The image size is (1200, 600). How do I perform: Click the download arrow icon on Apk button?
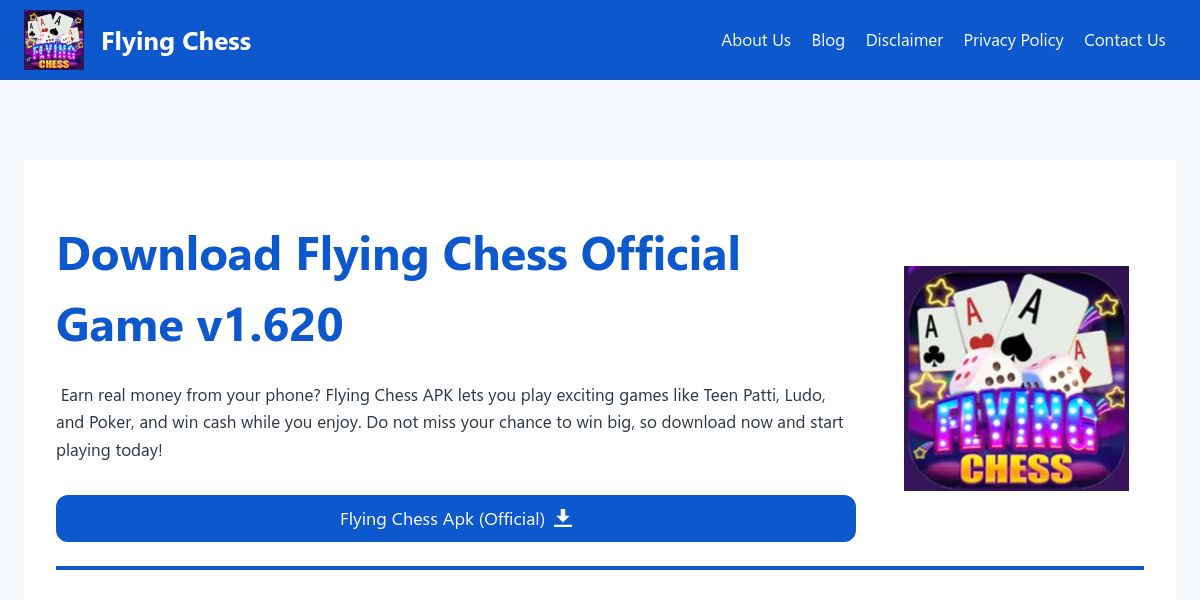tap(563, 518)
